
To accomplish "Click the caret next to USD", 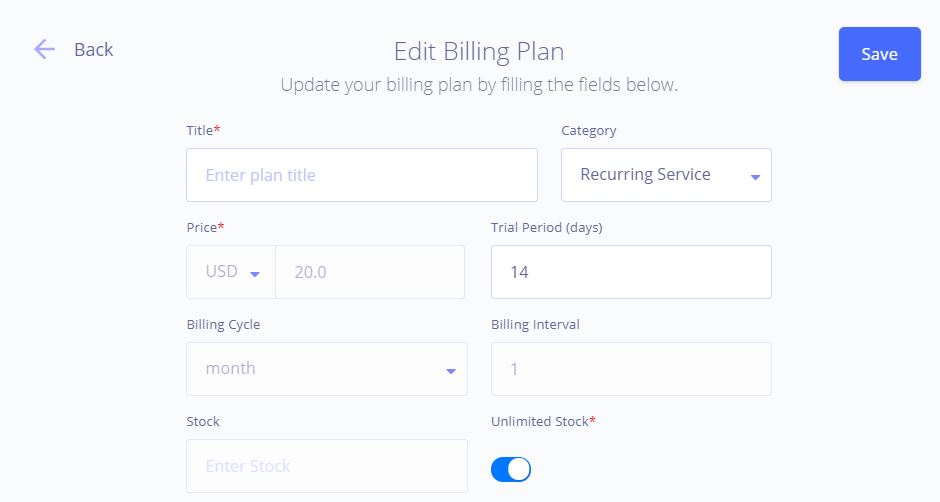I will [255, 274].
